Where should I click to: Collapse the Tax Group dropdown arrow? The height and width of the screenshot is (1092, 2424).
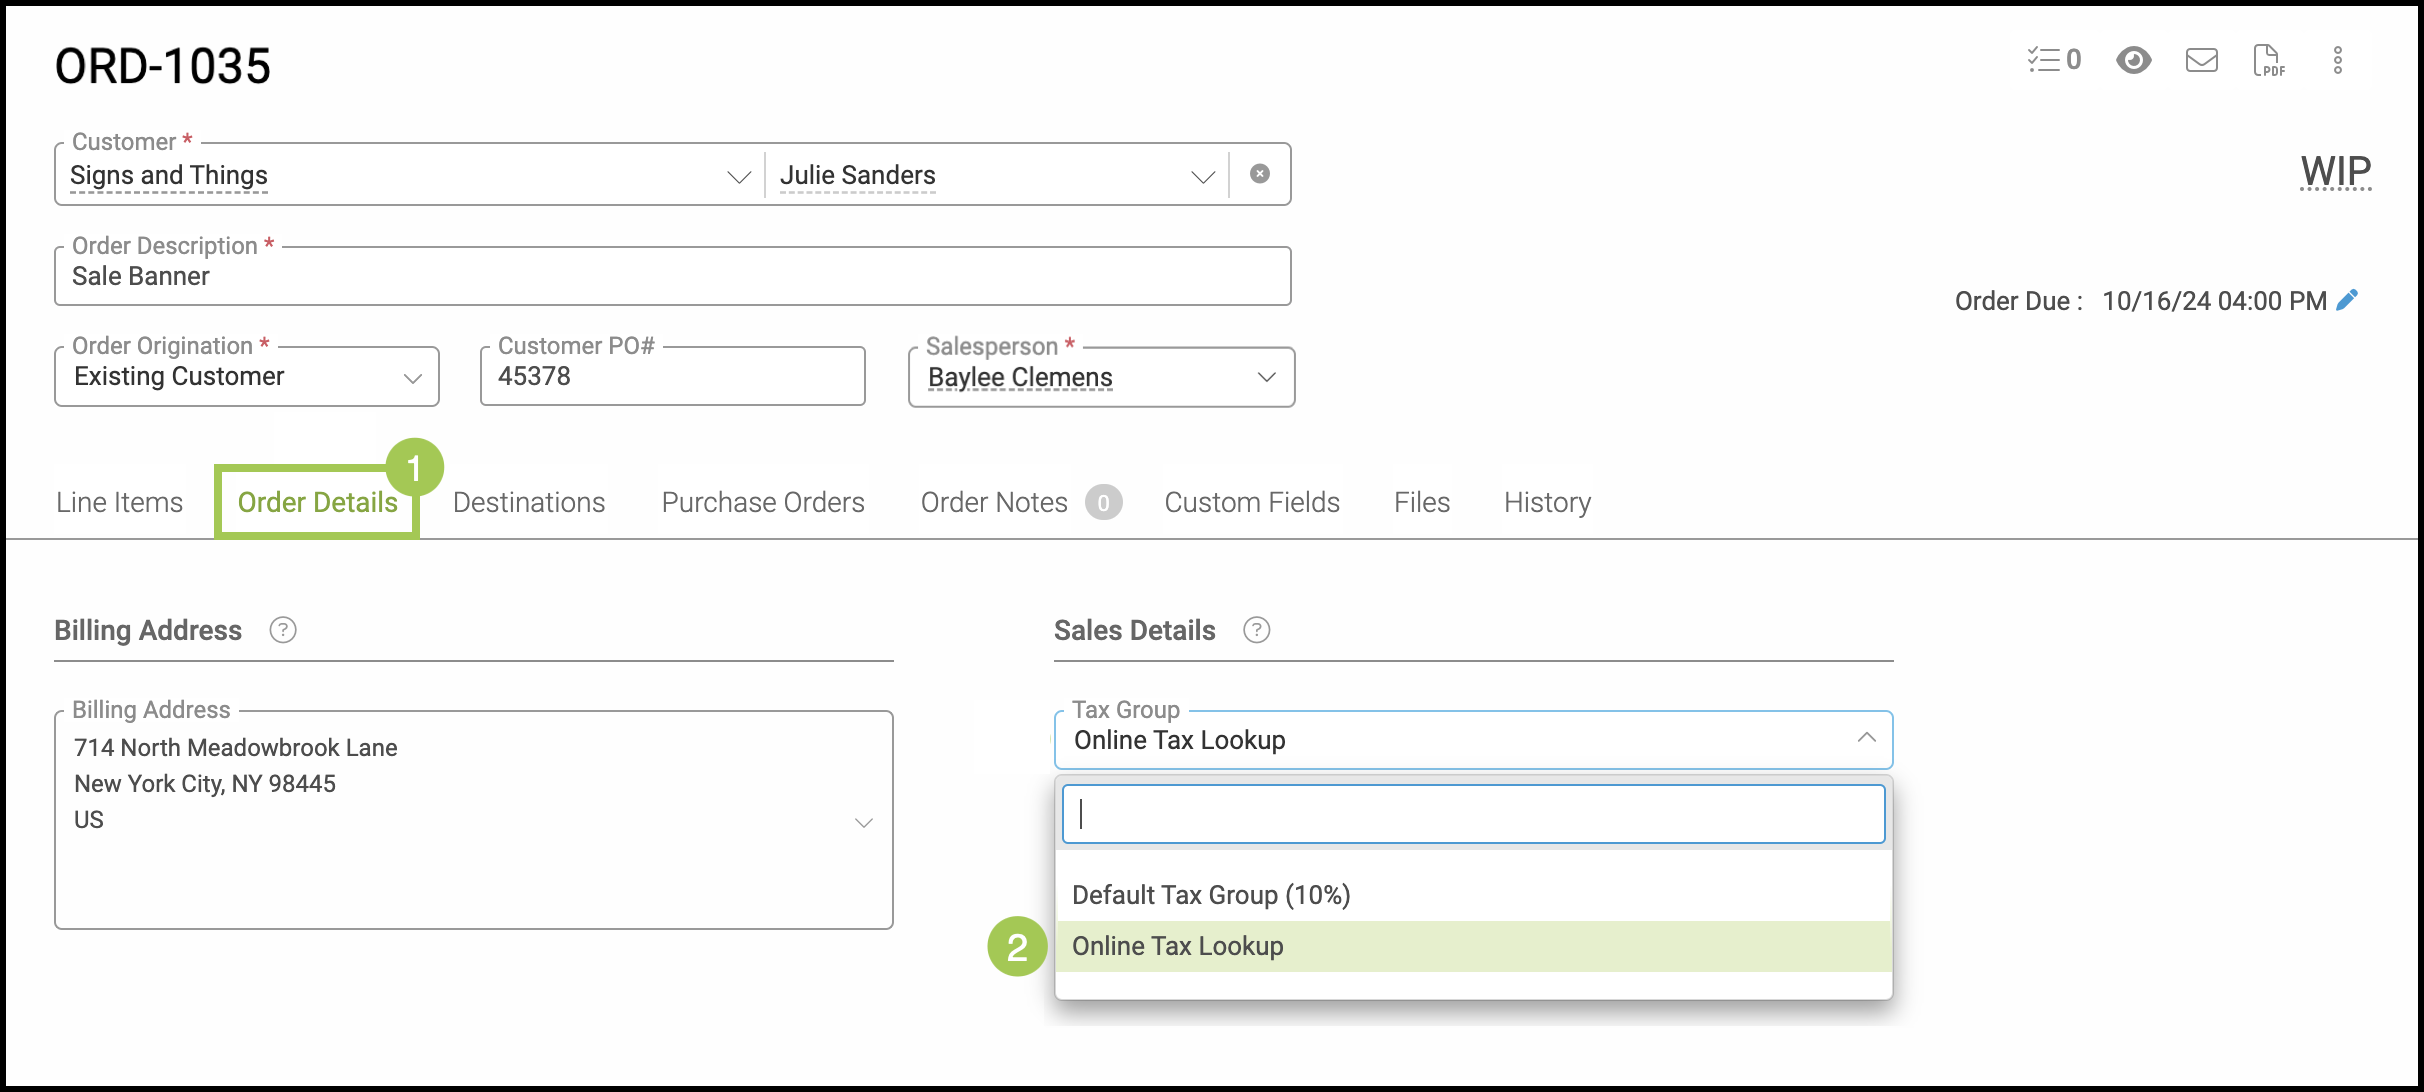1866,738
